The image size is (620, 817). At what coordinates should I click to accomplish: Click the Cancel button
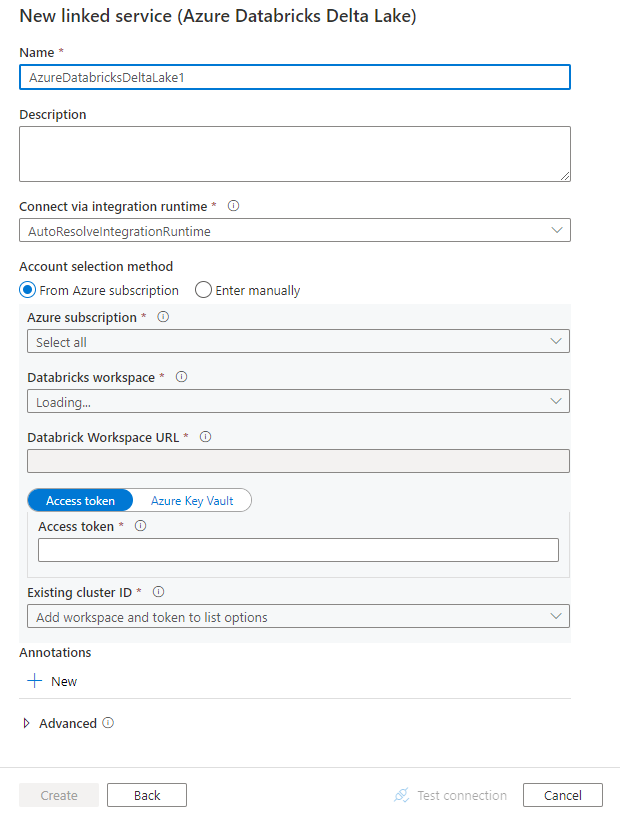(x=562, y=795)
